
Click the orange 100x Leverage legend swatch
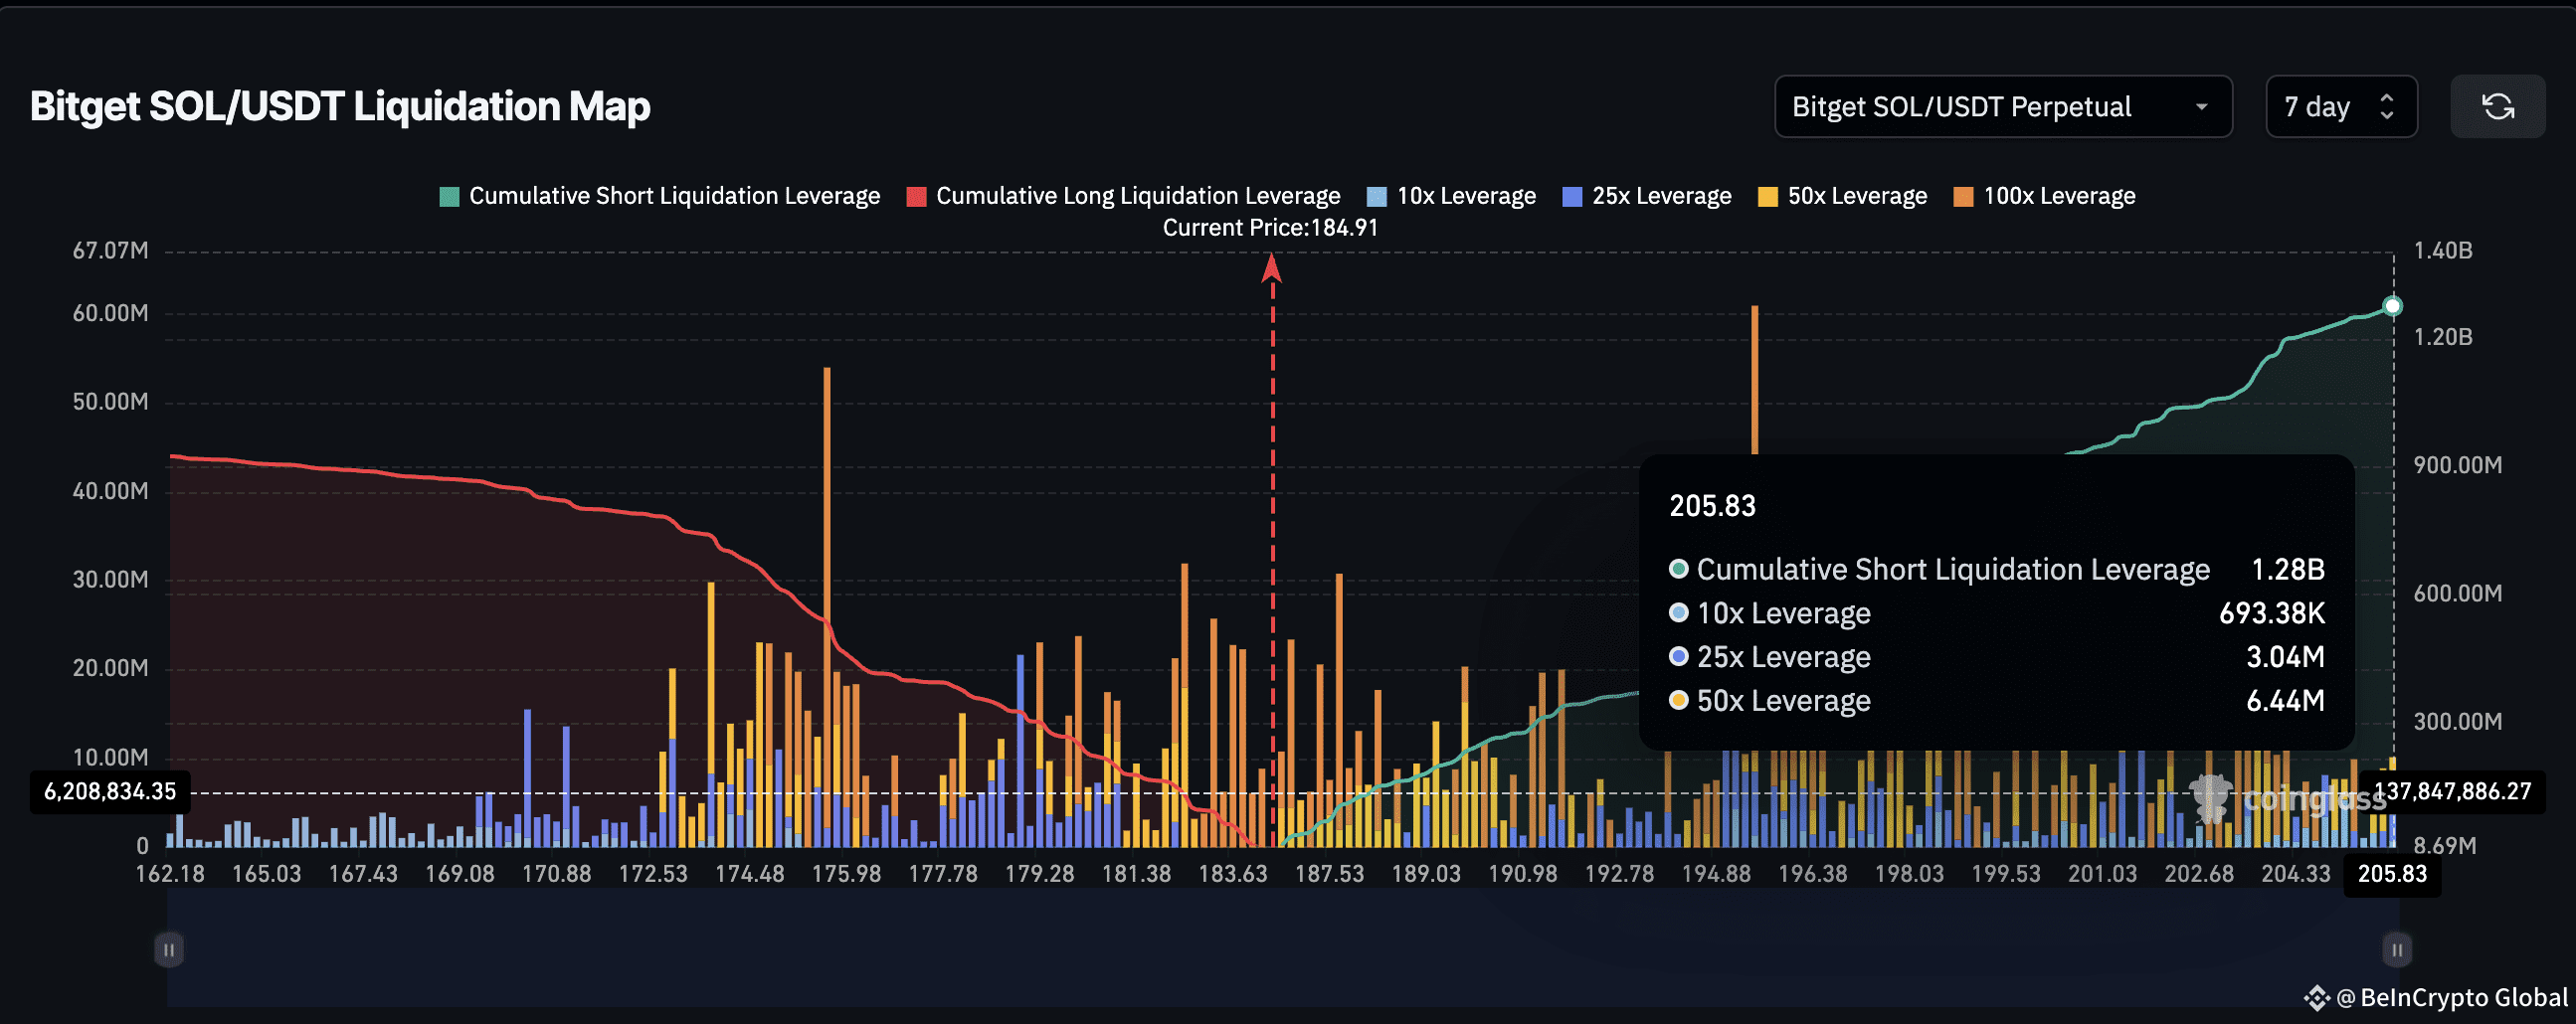point(1963,197)
